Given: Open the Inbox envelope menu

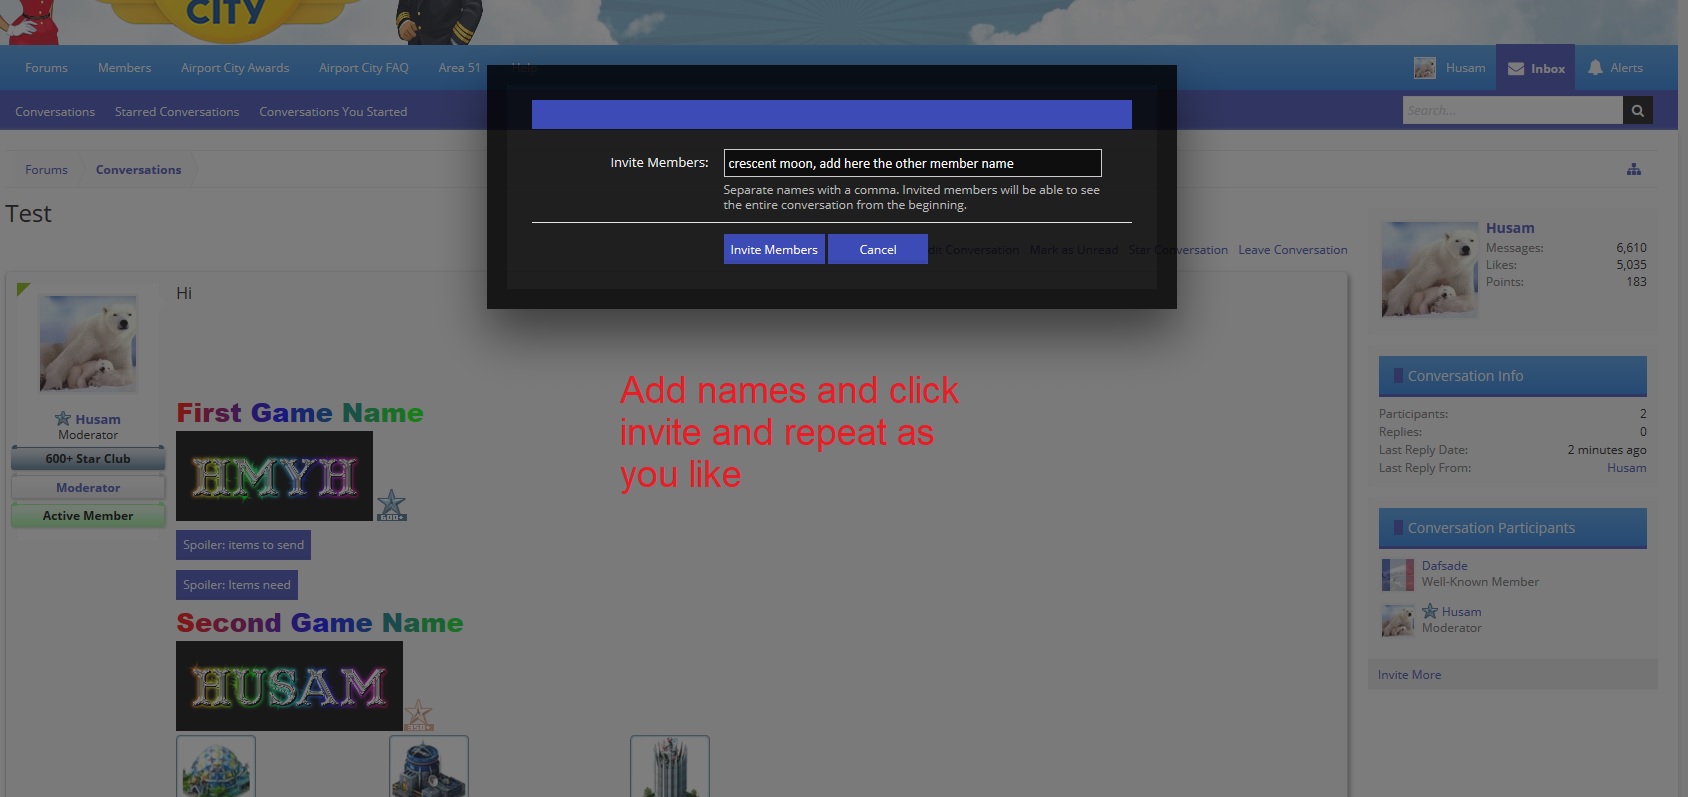Looking at the screenshot, I should point(1536,68).
